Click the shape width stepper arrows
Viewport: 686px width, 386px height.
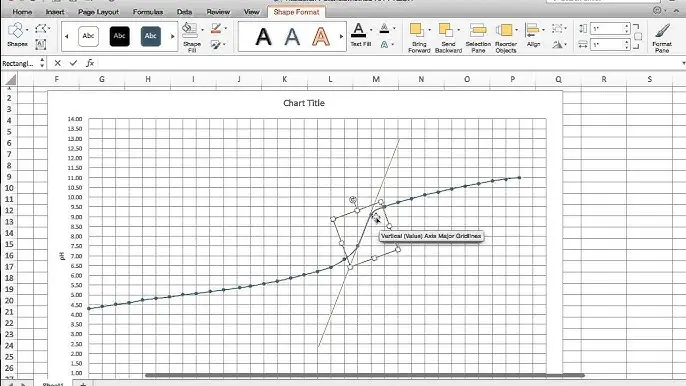(627, 44)
